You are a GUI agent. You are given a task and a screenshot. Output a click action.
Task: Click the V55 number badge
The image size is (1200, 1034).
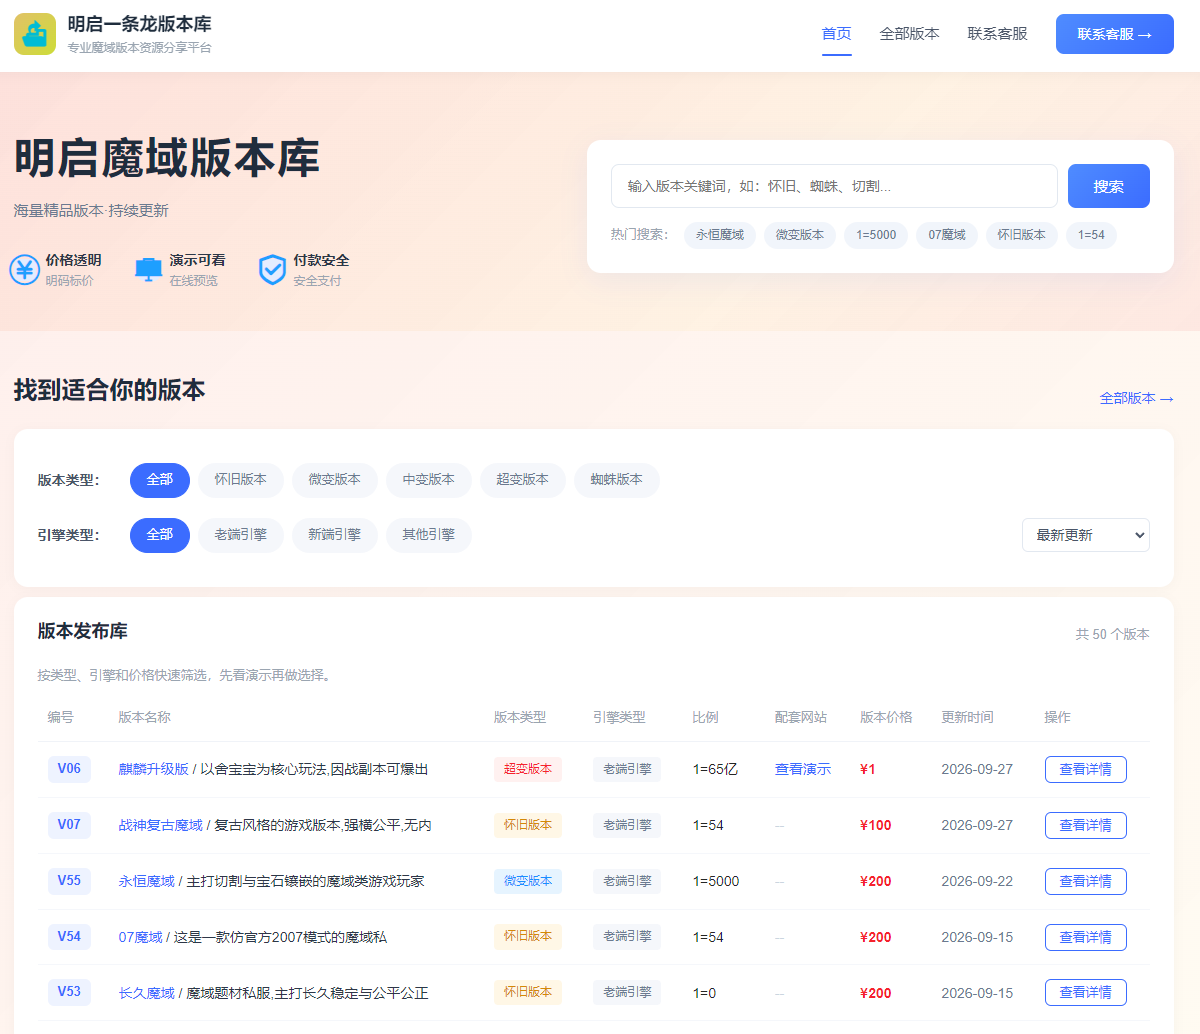coord(69,881)
